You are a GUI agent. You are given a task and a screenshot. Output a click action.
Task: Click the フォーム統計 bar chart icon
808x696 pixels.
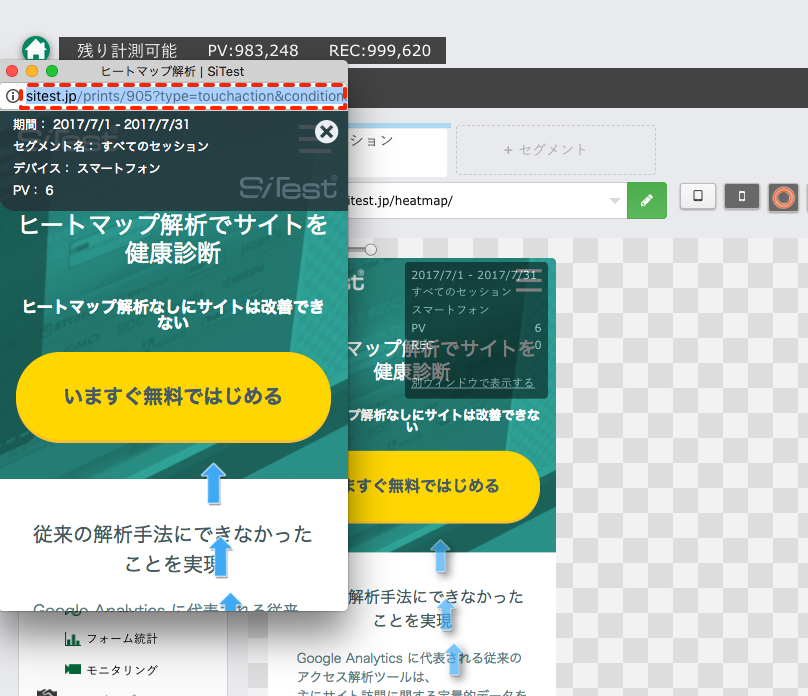tap(72, 639)
